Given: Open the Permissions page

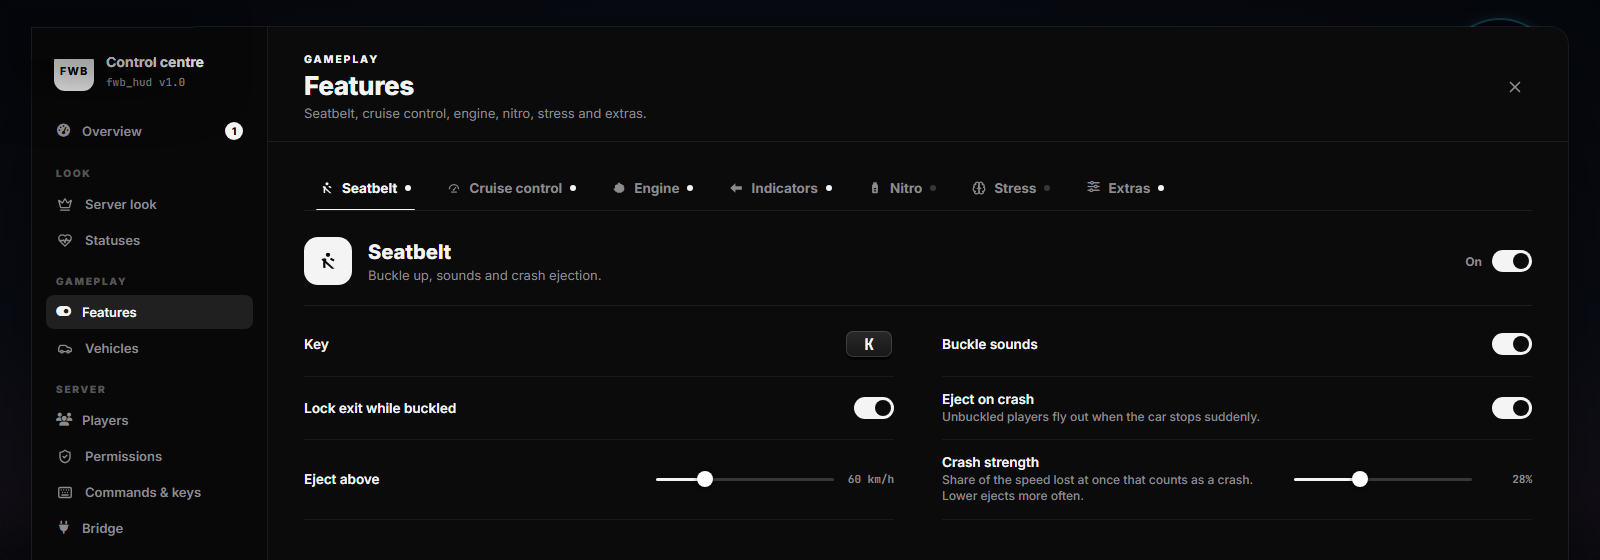Looking at the screenshot, I should 149,456.
